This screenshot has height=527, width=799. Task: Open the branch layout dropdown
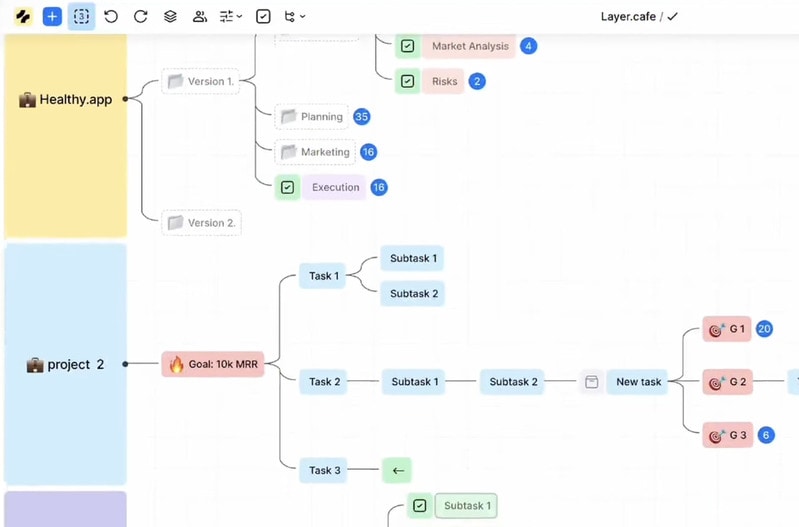click(294, 16)
